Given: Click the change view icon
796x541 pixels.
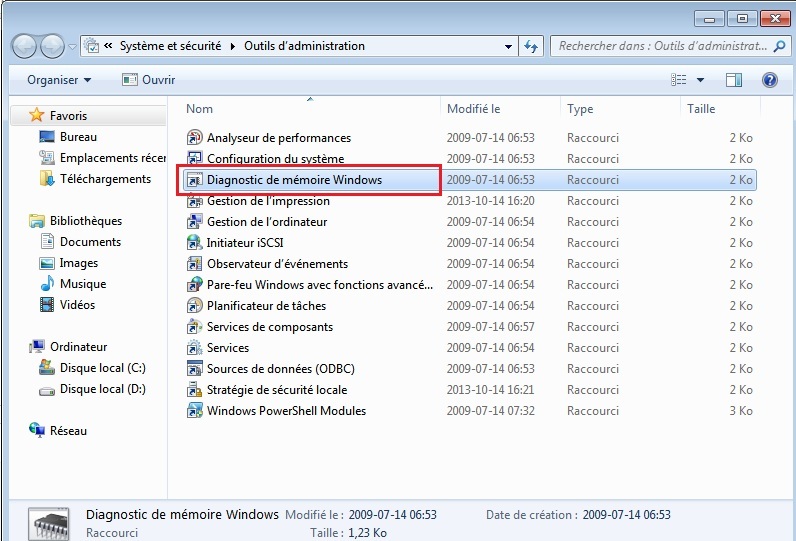Looking at the screenshot, I should point(679,80).
